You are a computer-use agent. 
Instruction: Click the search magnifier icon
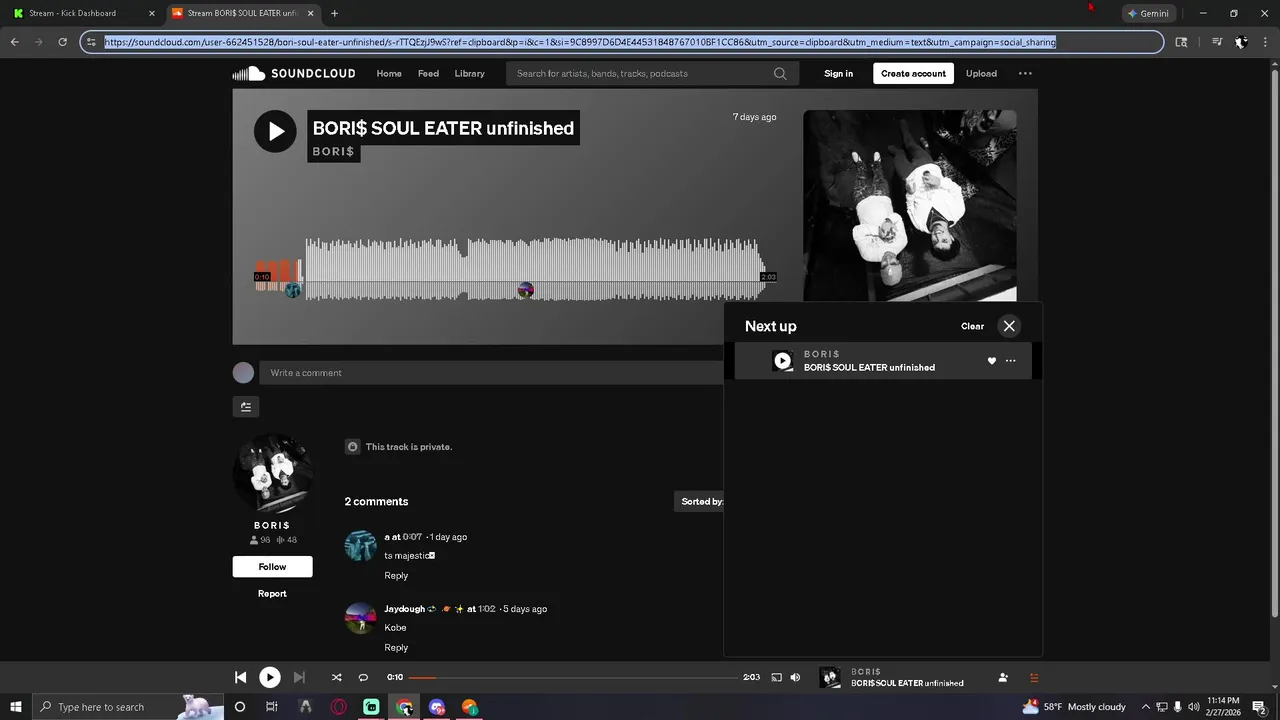[x=780, y=73]
